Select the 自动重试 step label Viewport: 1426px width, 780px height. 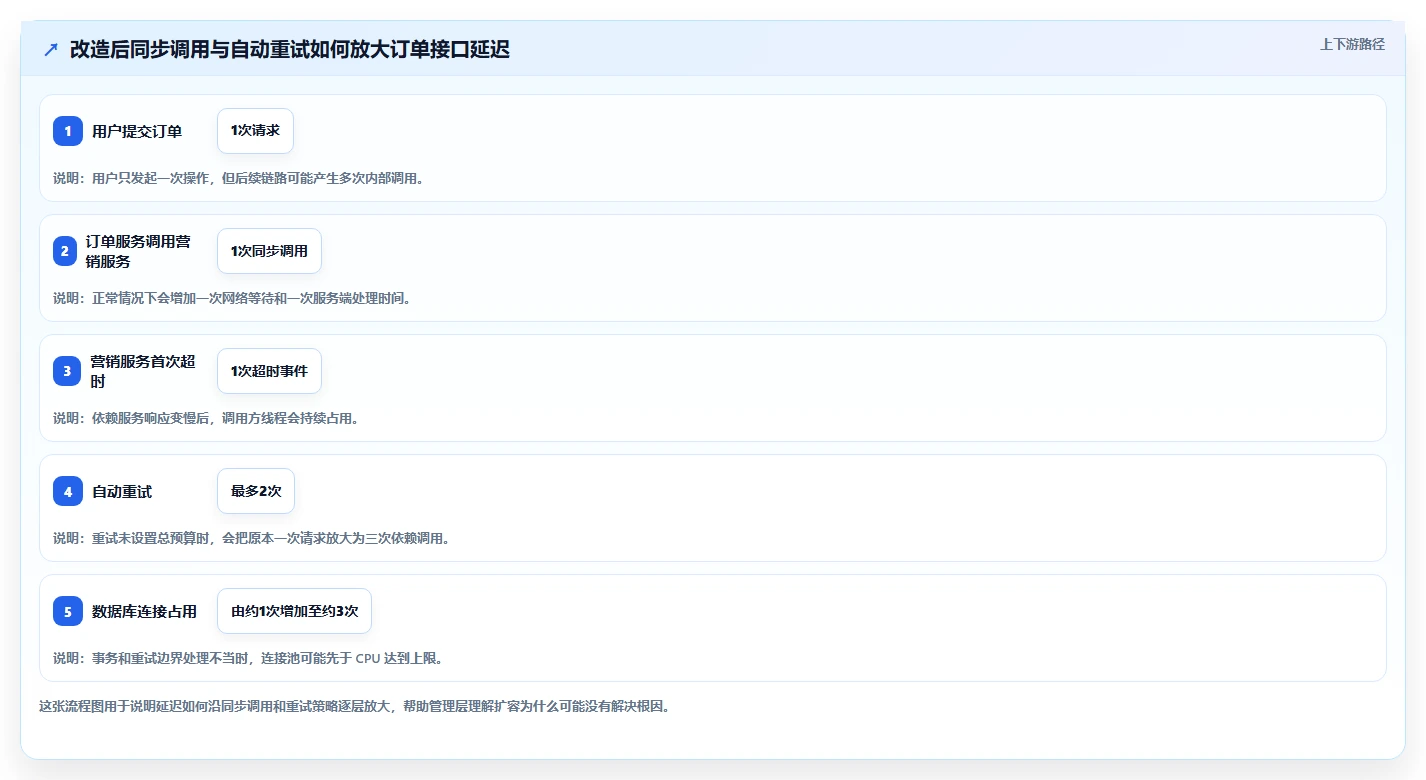point(122,491)
